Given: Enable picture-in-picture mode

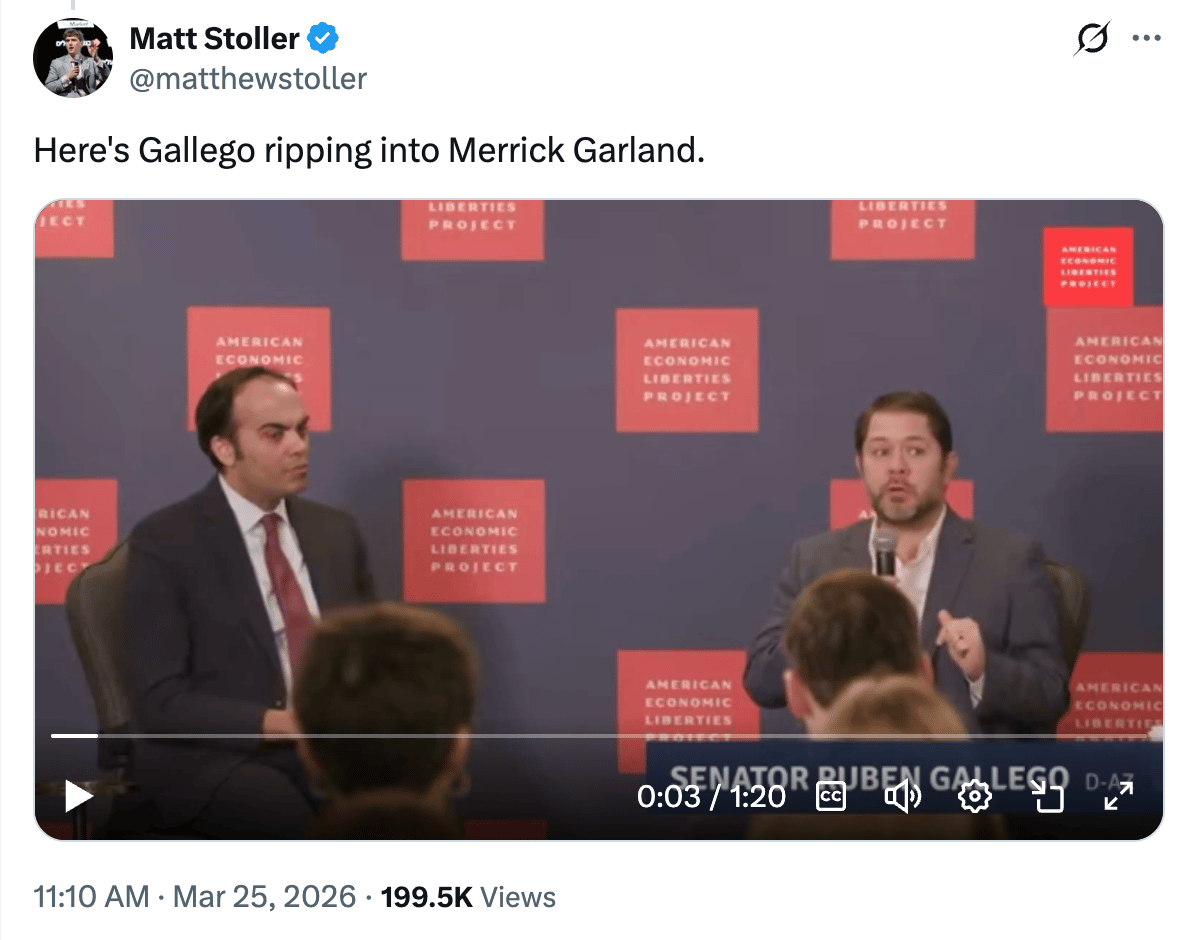Looking at the screenshot, I should click(1047, 796).
